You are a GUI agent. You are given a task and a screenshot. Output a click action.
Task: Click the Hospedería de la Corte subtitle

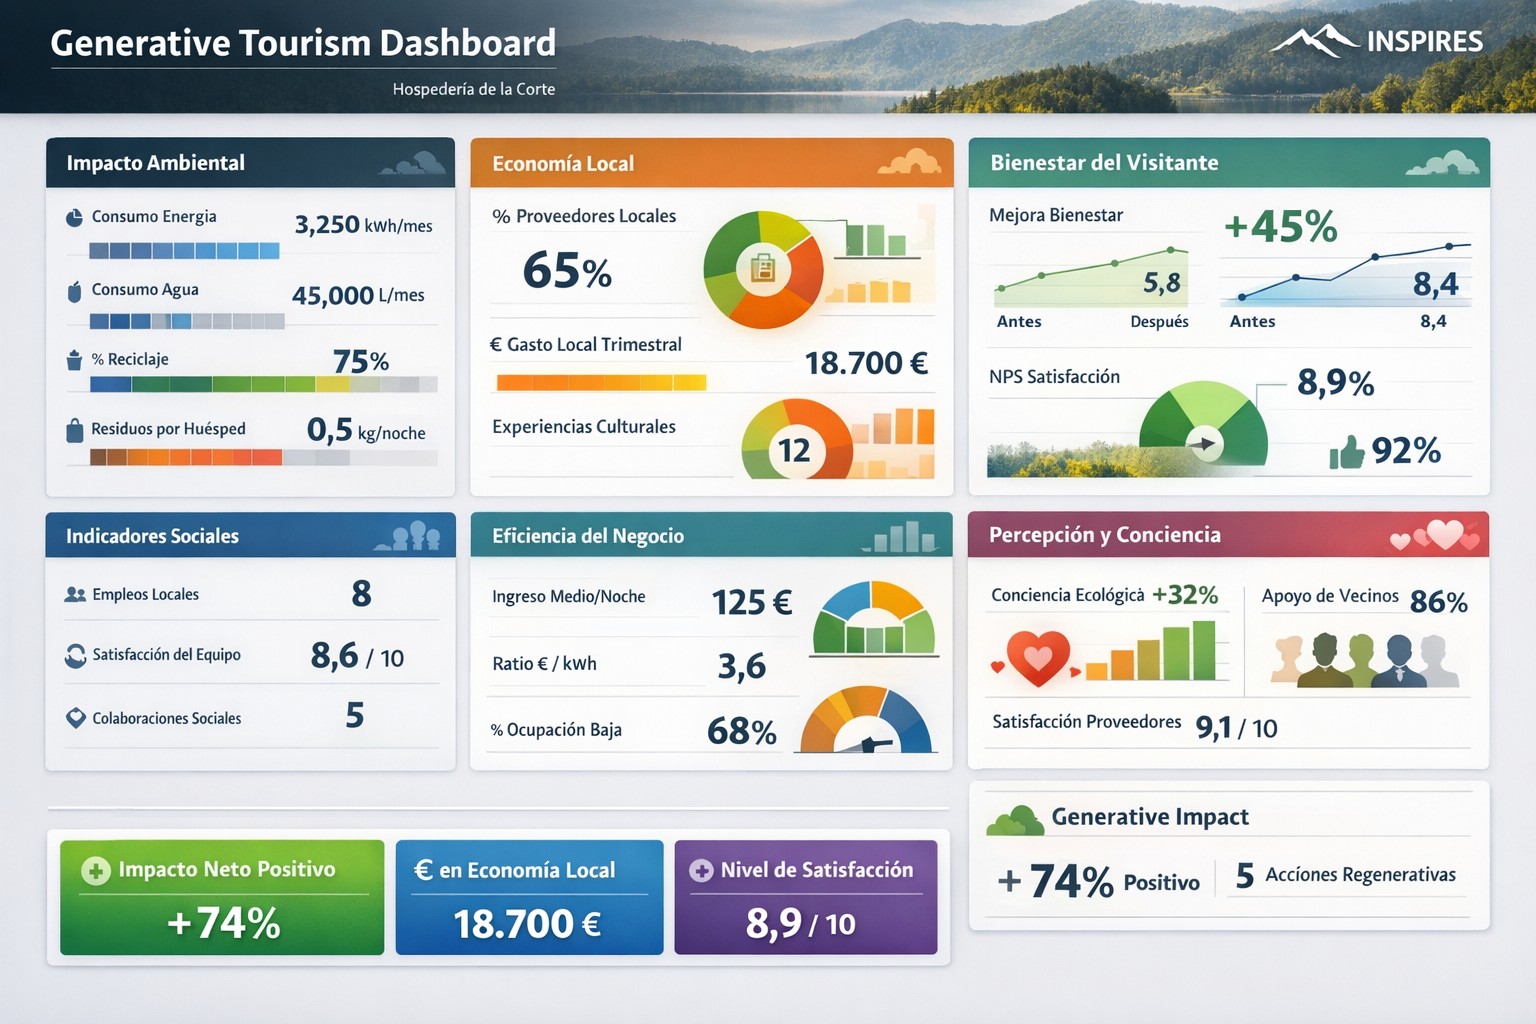[473, 89]
